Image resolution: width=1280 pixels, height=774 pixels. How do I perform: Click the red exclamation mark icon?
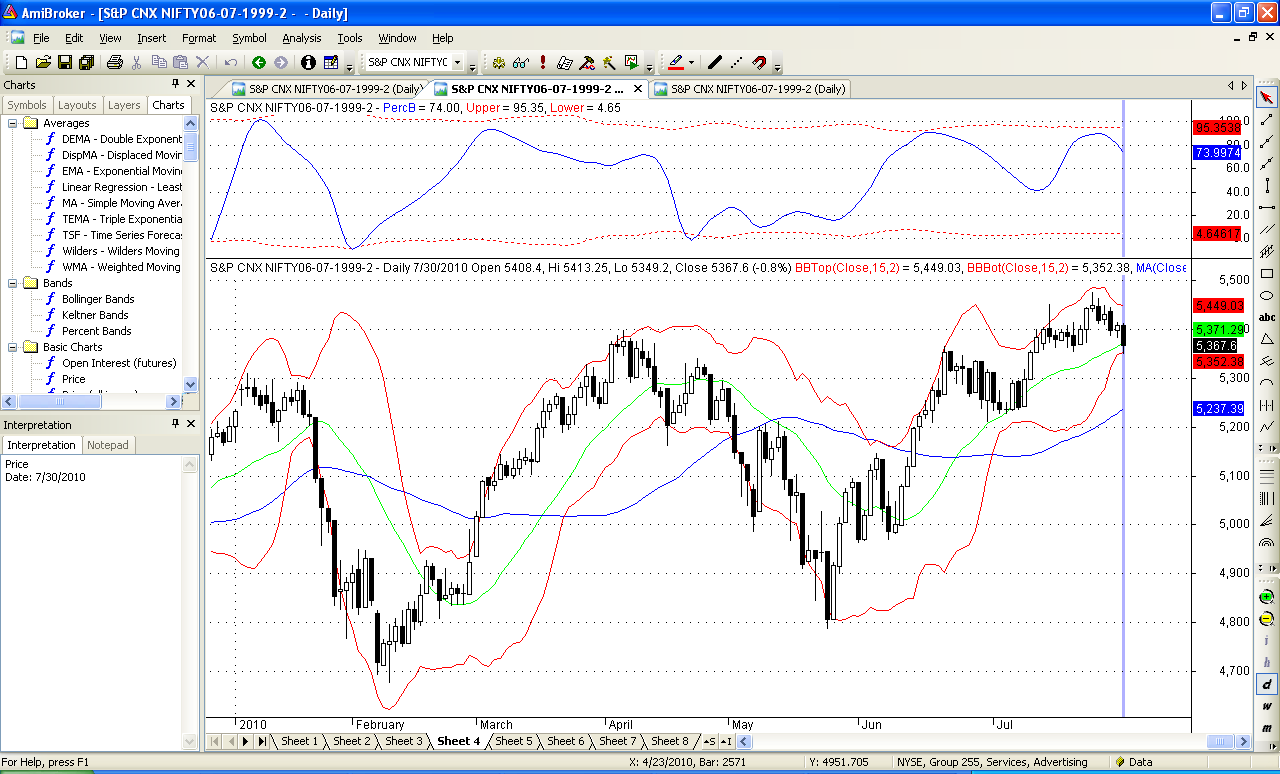[x=543, y=62]
